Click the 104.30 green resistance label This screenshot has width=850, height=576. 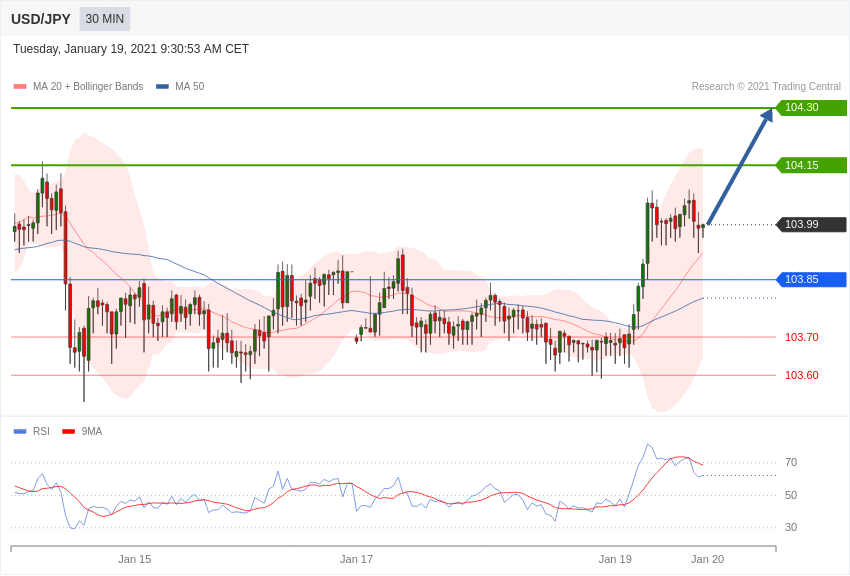pyautogui.click(x=811, y=107)
